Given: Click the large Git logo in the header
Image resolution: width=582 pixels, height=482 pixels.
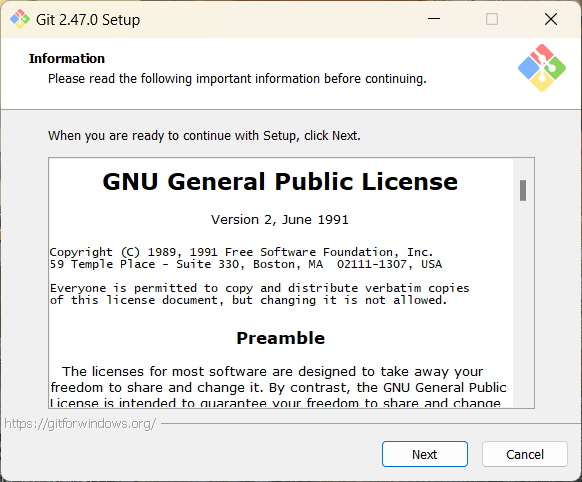Looking at the screenshot, I should (x=542, y=68).
